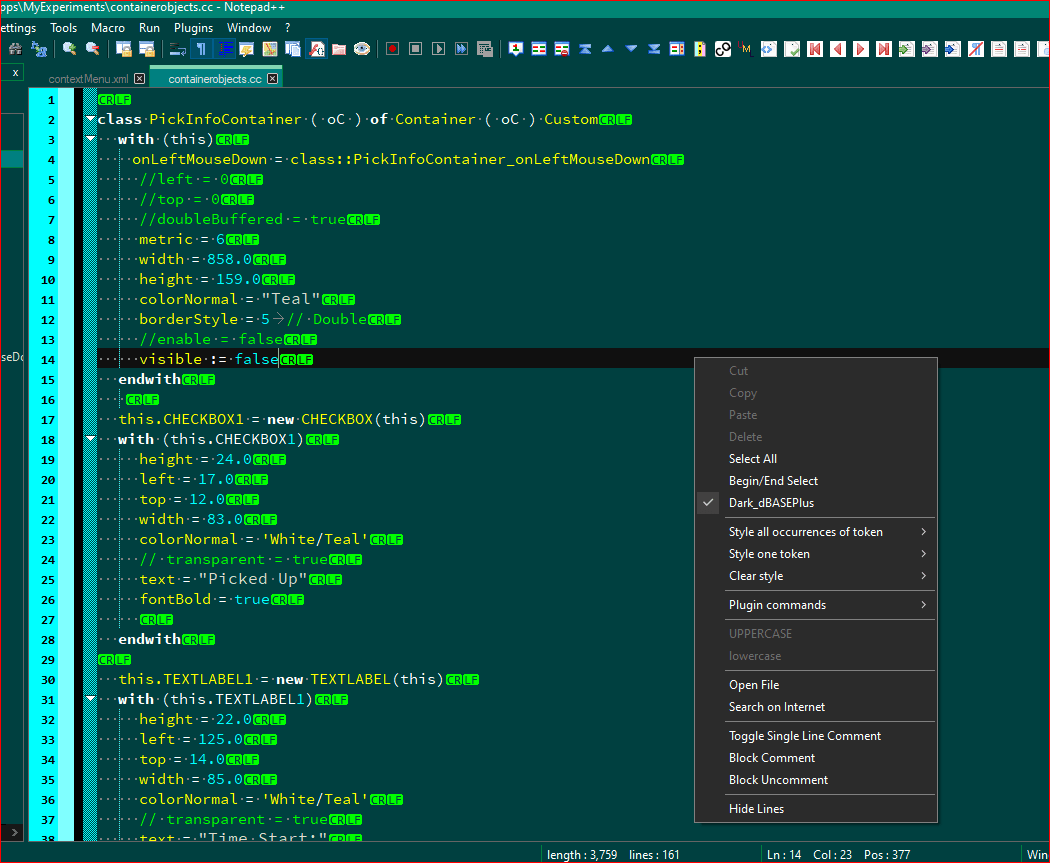Screen dimensions: 1050x863
Task: Run the macro multiple times via double-arrow icon
Action: coord(460,47)
